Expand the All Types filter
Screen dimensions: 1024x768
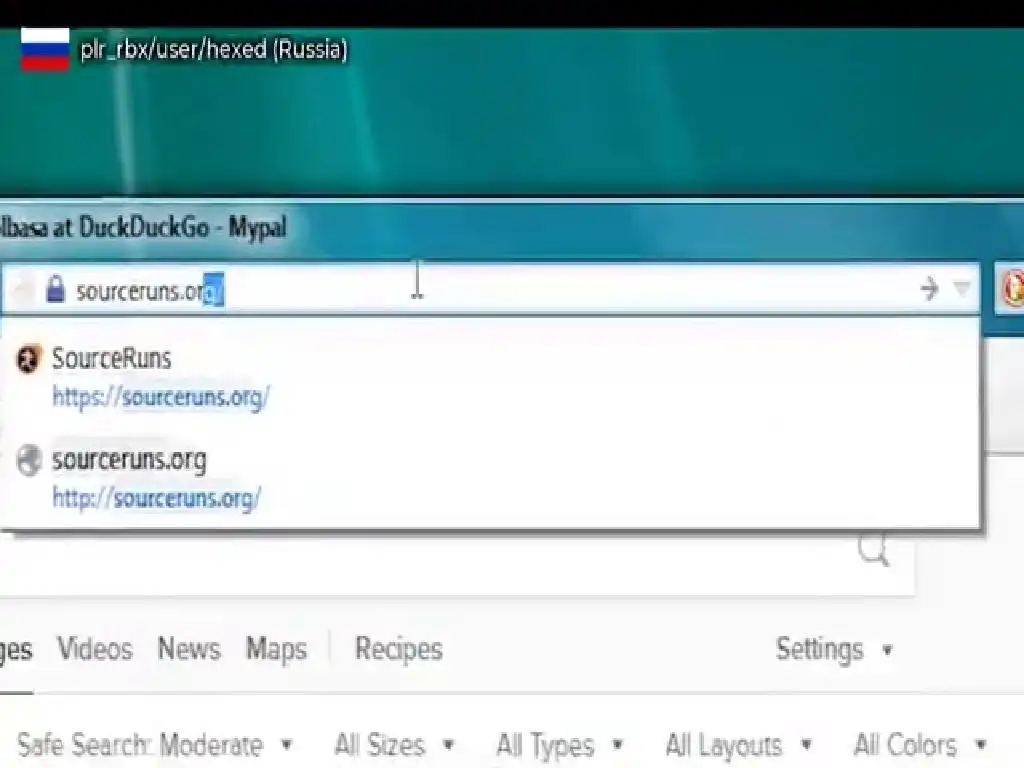[560, 744]
